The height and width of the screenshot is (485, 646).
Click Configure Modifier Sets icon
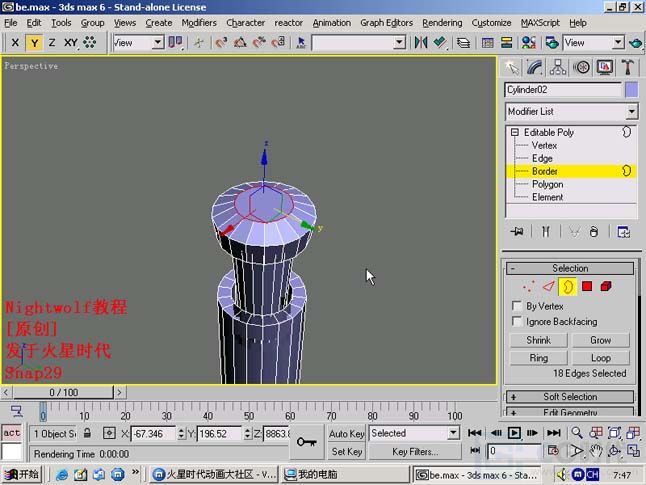[623, 232]
